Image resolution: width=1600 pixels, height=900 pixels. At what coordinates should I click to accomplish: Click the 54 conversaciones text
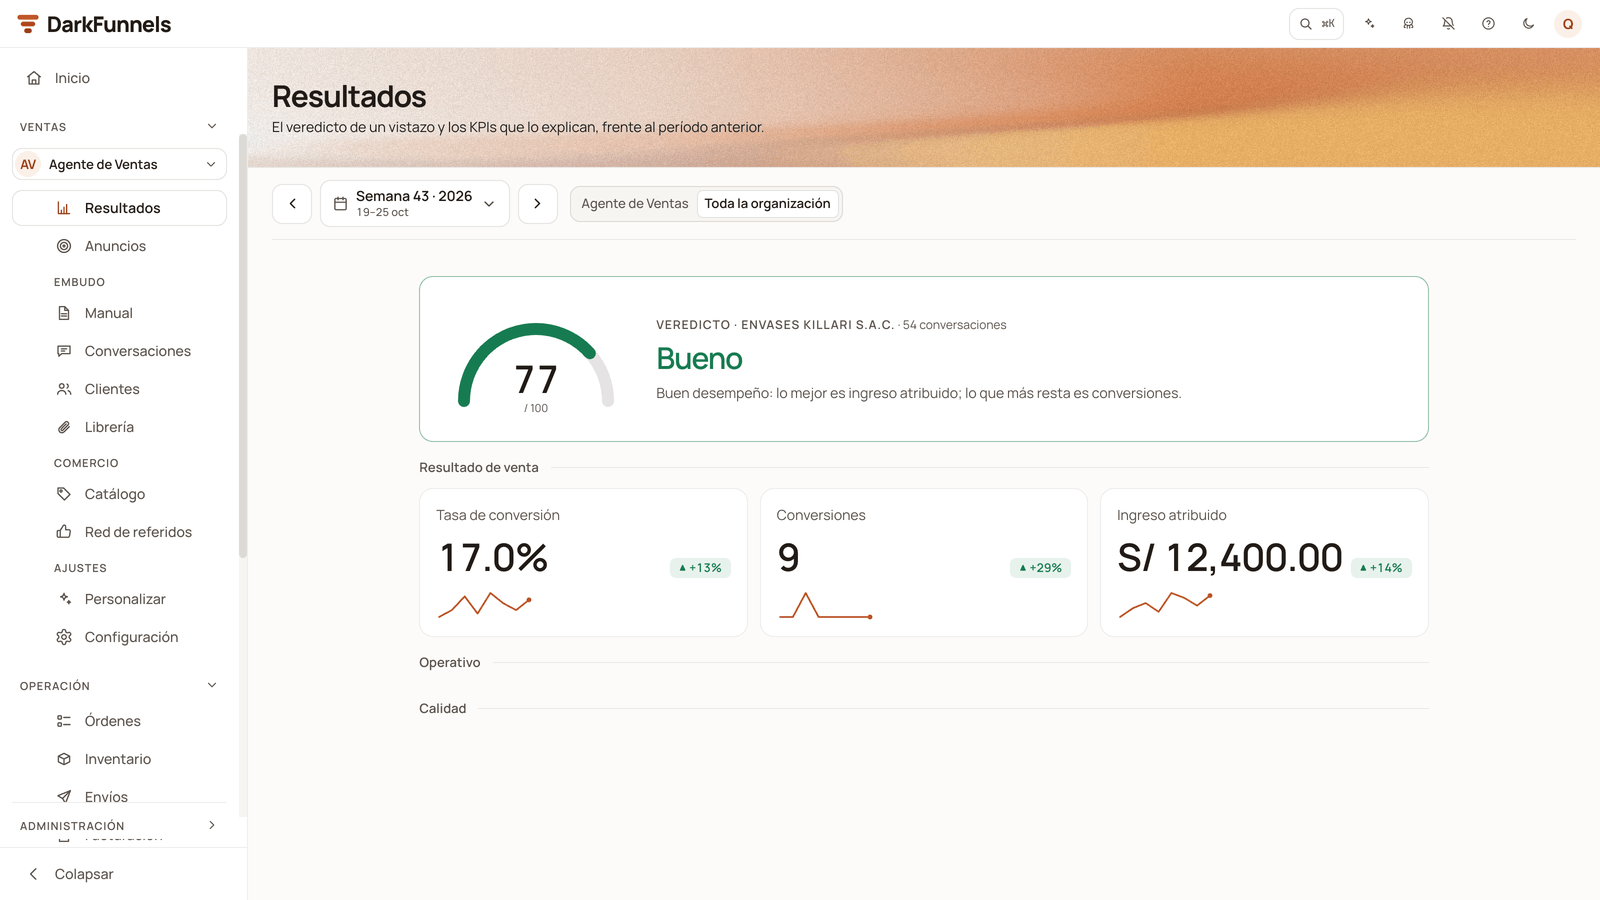pos(954,325)
